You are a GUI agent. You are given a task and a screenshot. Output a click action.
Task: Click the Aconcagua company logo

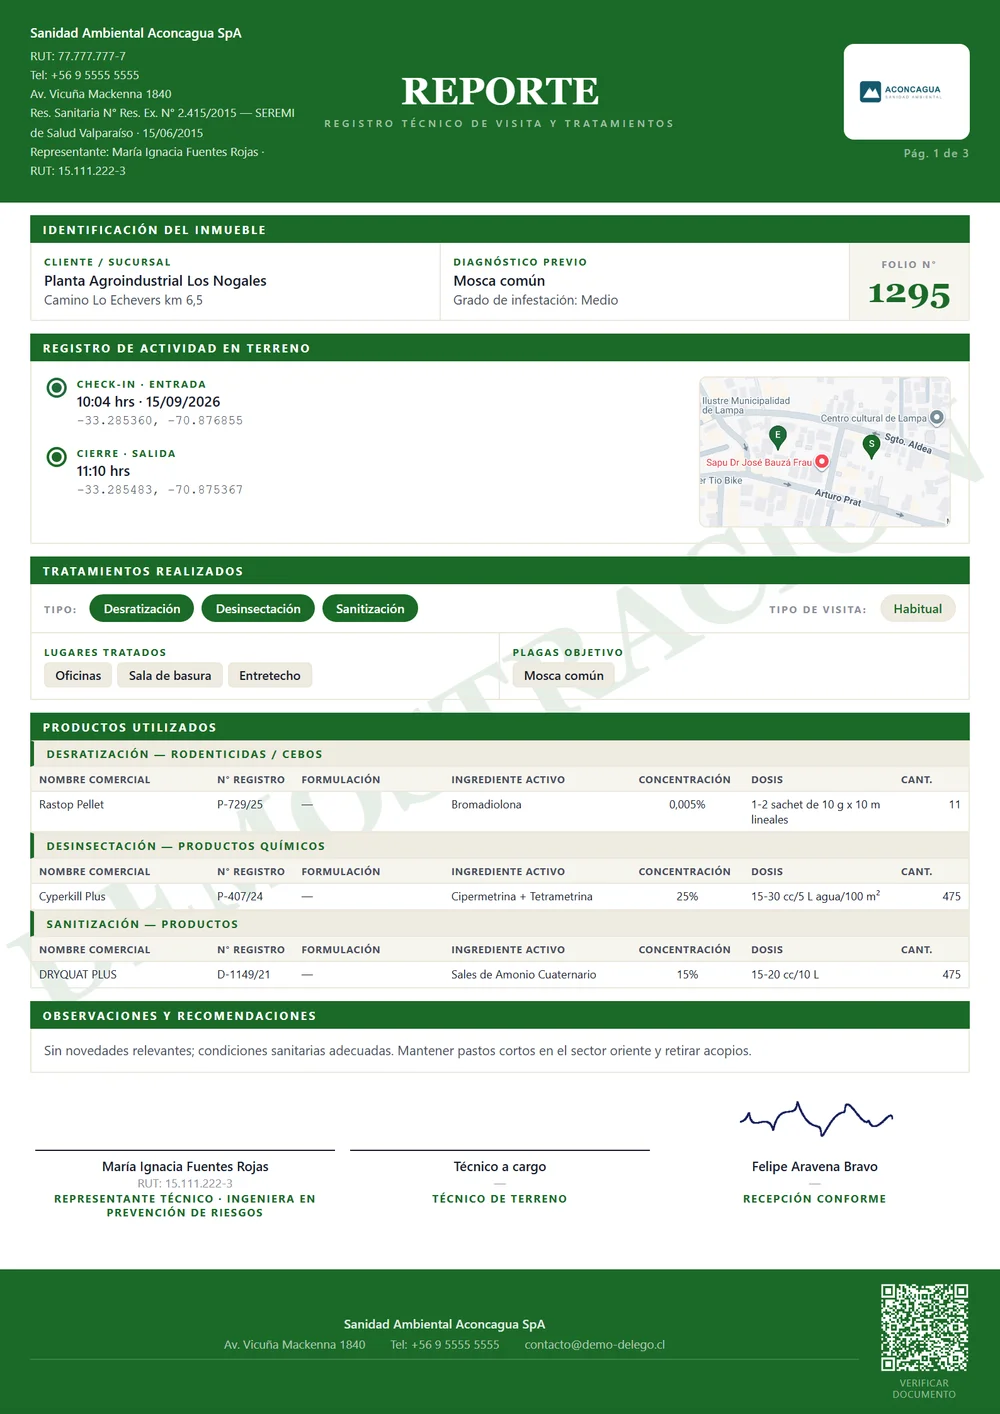[900, 91]
